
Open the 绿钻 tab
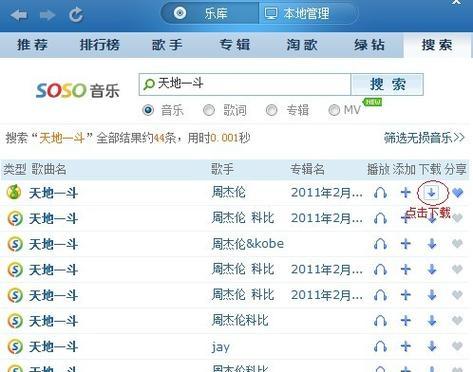369,45
